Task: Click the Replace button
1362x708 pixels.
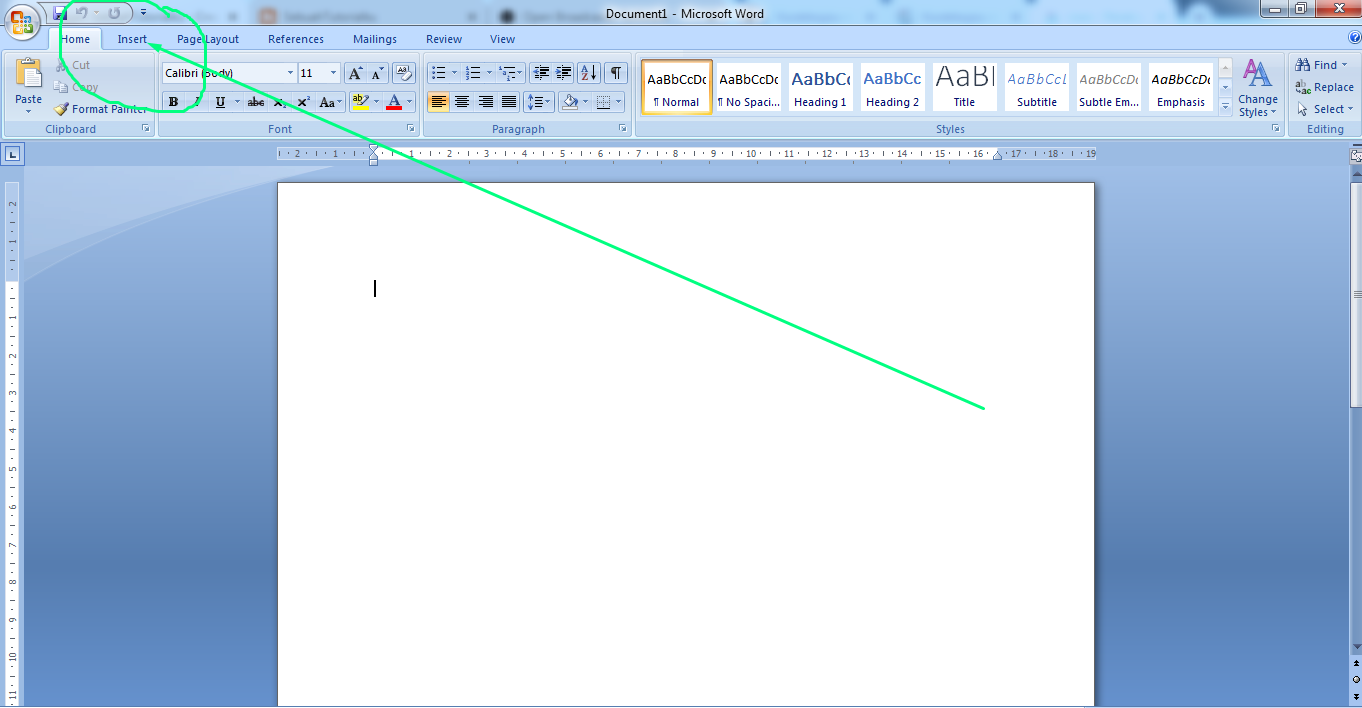Action: click(1331, 87)
